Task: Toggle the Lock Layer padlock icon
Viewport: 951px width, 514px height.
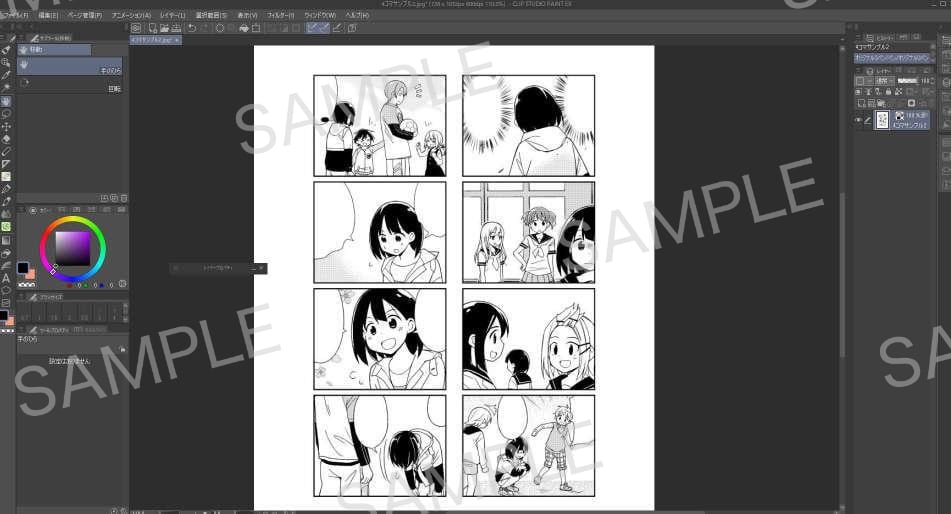Action: pos(889,92)
